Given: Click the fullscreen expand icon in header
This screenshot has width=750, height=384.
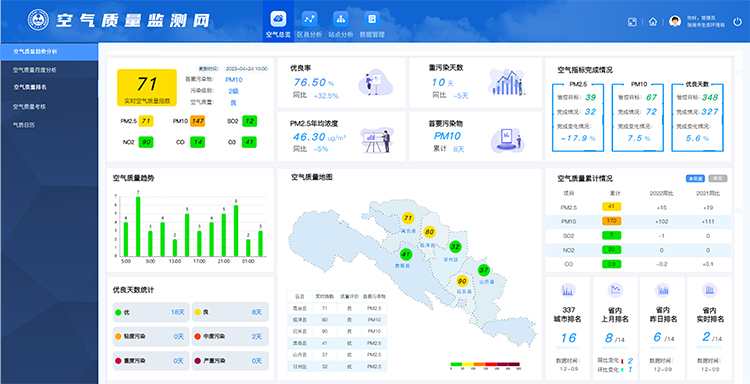Looking at the screenshot, I should coord(632,22).
